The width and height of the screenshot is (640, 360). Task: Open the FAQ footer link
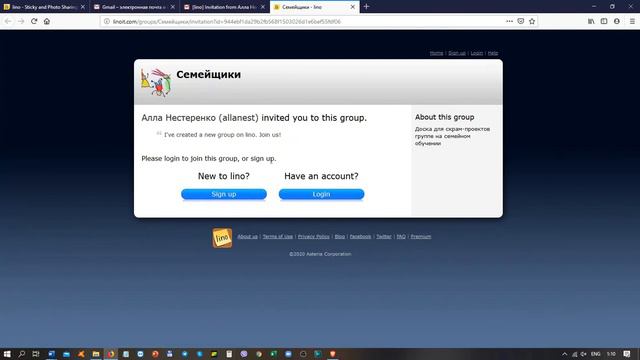point(401,237)
